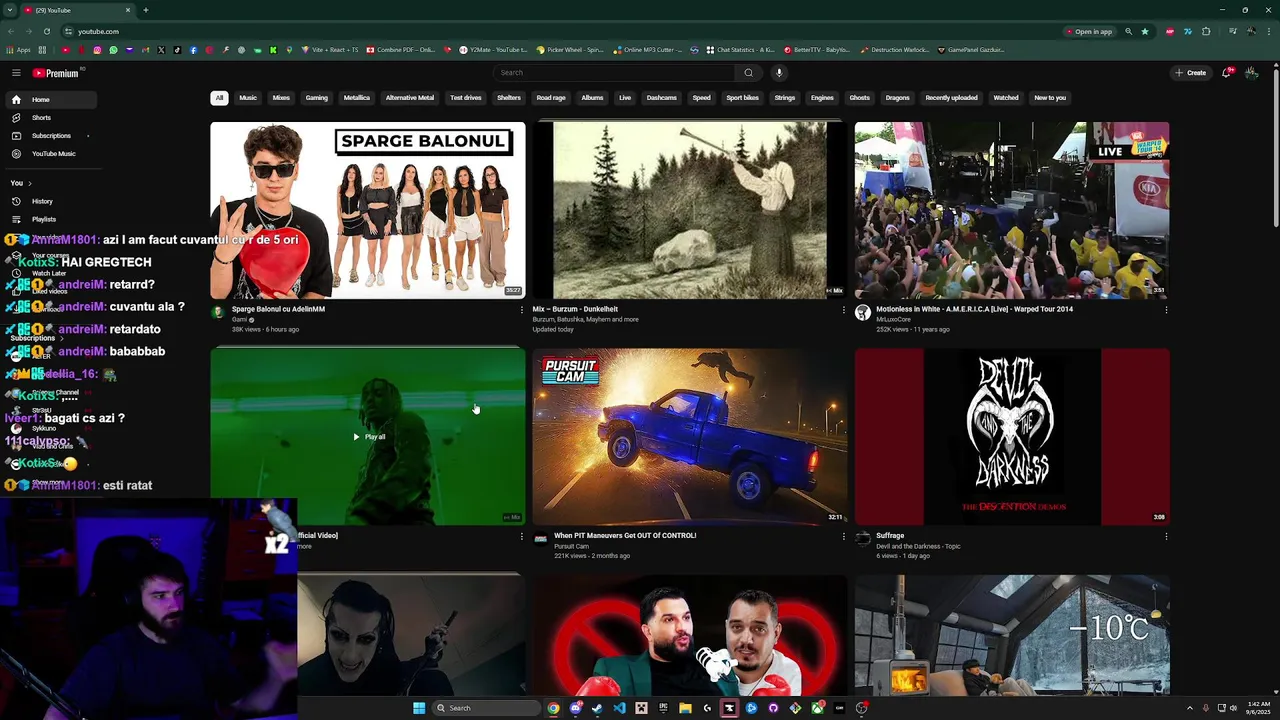1280x720 pixels.
Task: Open the YouTube account avatar menu
Action: click(x=1252, y=72)
